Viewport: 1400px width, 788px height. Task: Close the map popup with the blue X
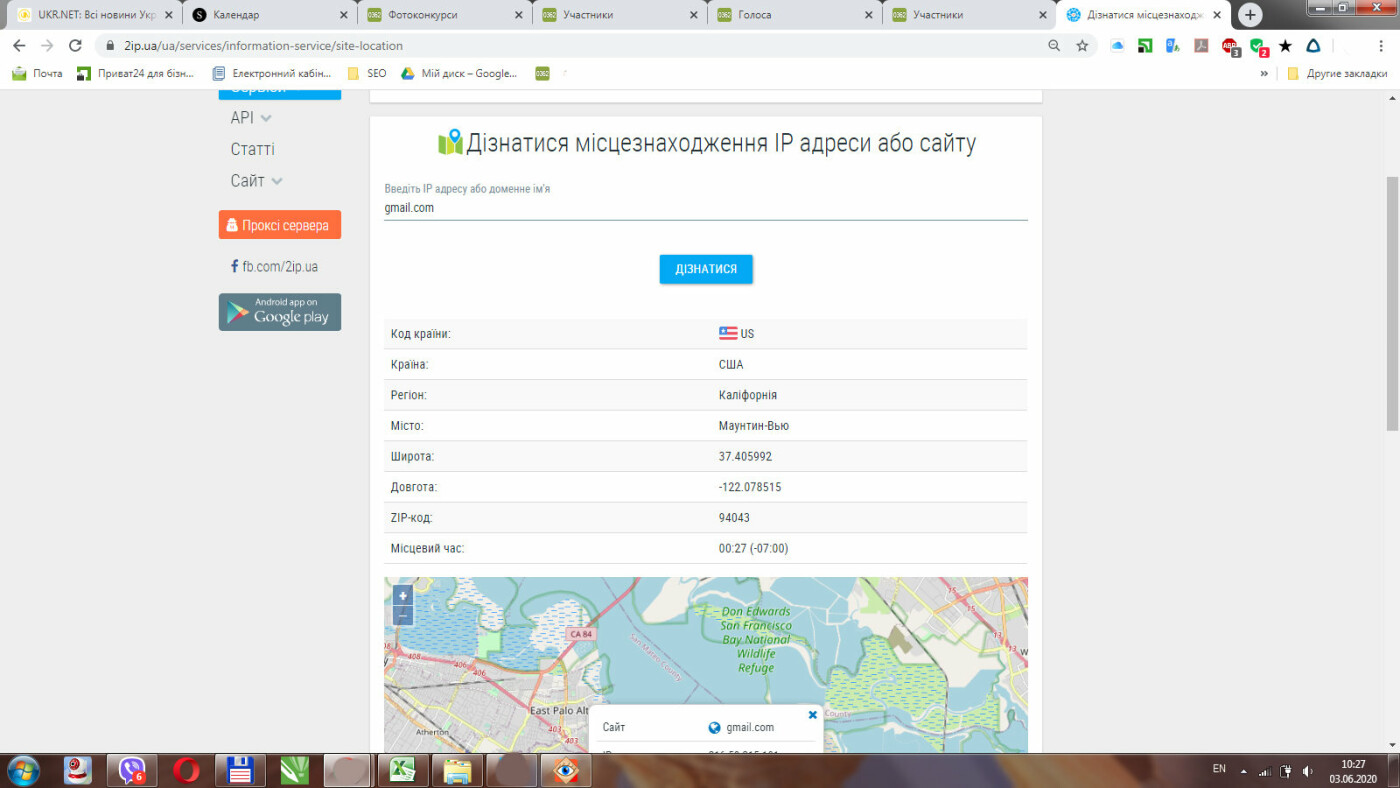coord(812,715)
